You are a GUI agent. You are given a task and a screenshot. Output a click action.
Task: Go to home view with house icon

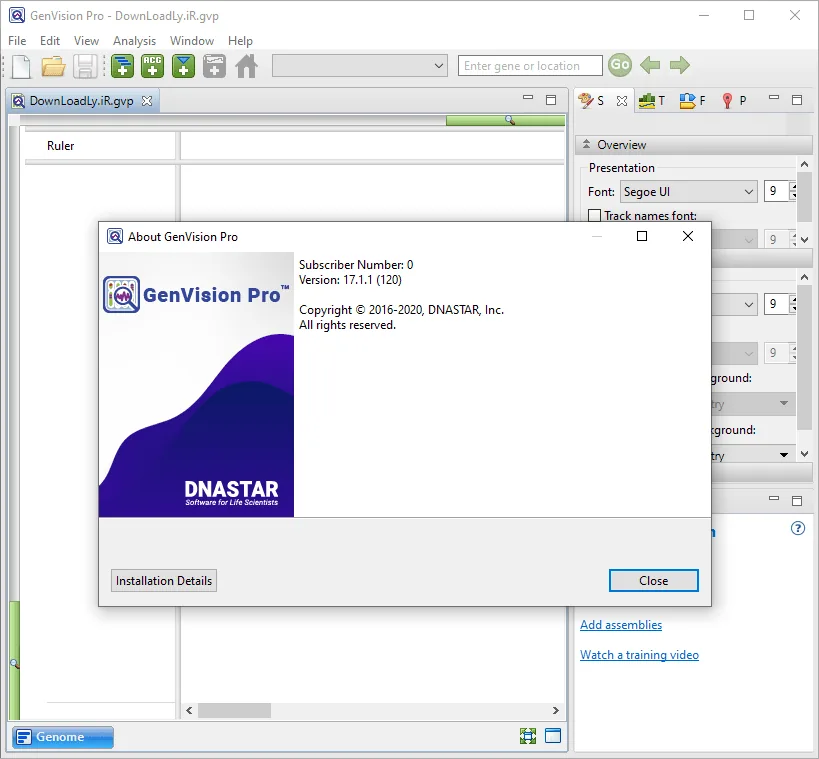247,66
